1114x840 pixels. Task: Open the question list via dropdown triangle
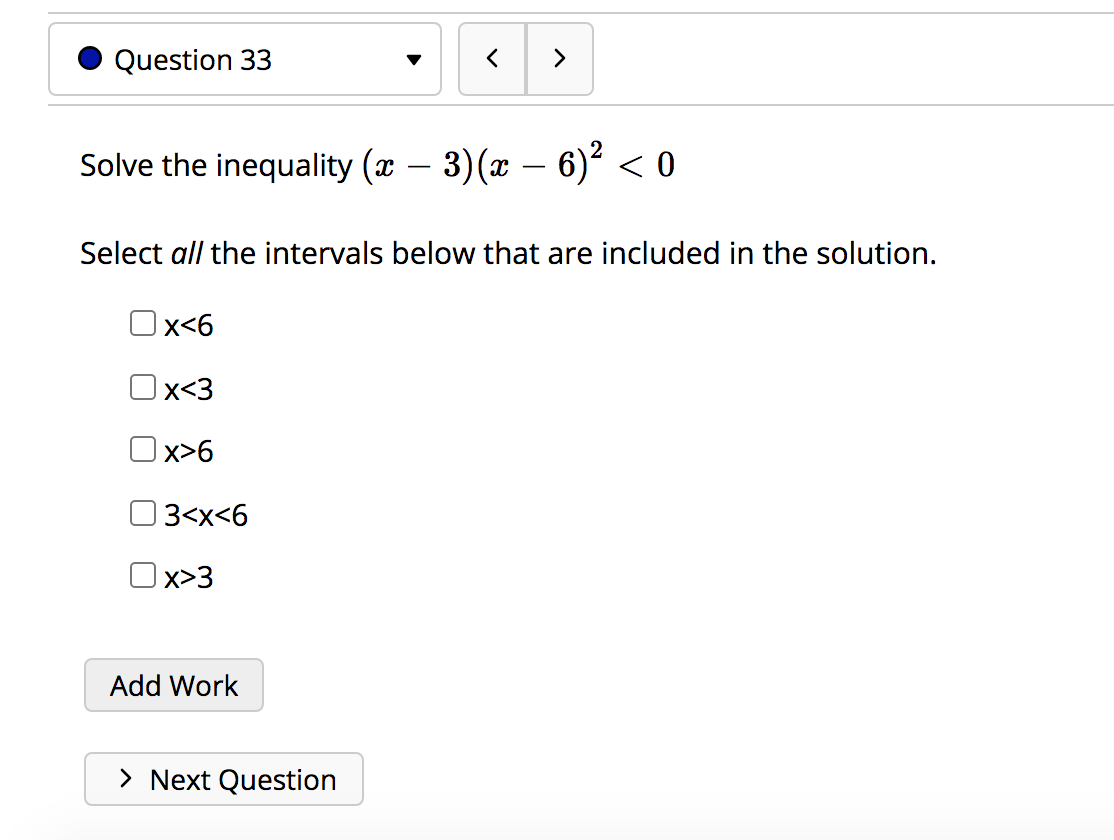[x=414, y=60]
